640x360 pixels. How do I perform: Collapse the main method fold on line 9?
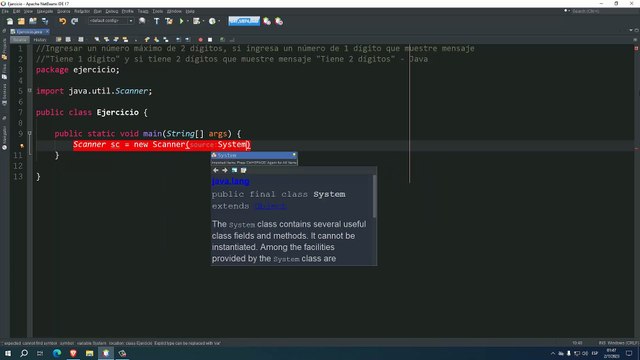point(29,133)
